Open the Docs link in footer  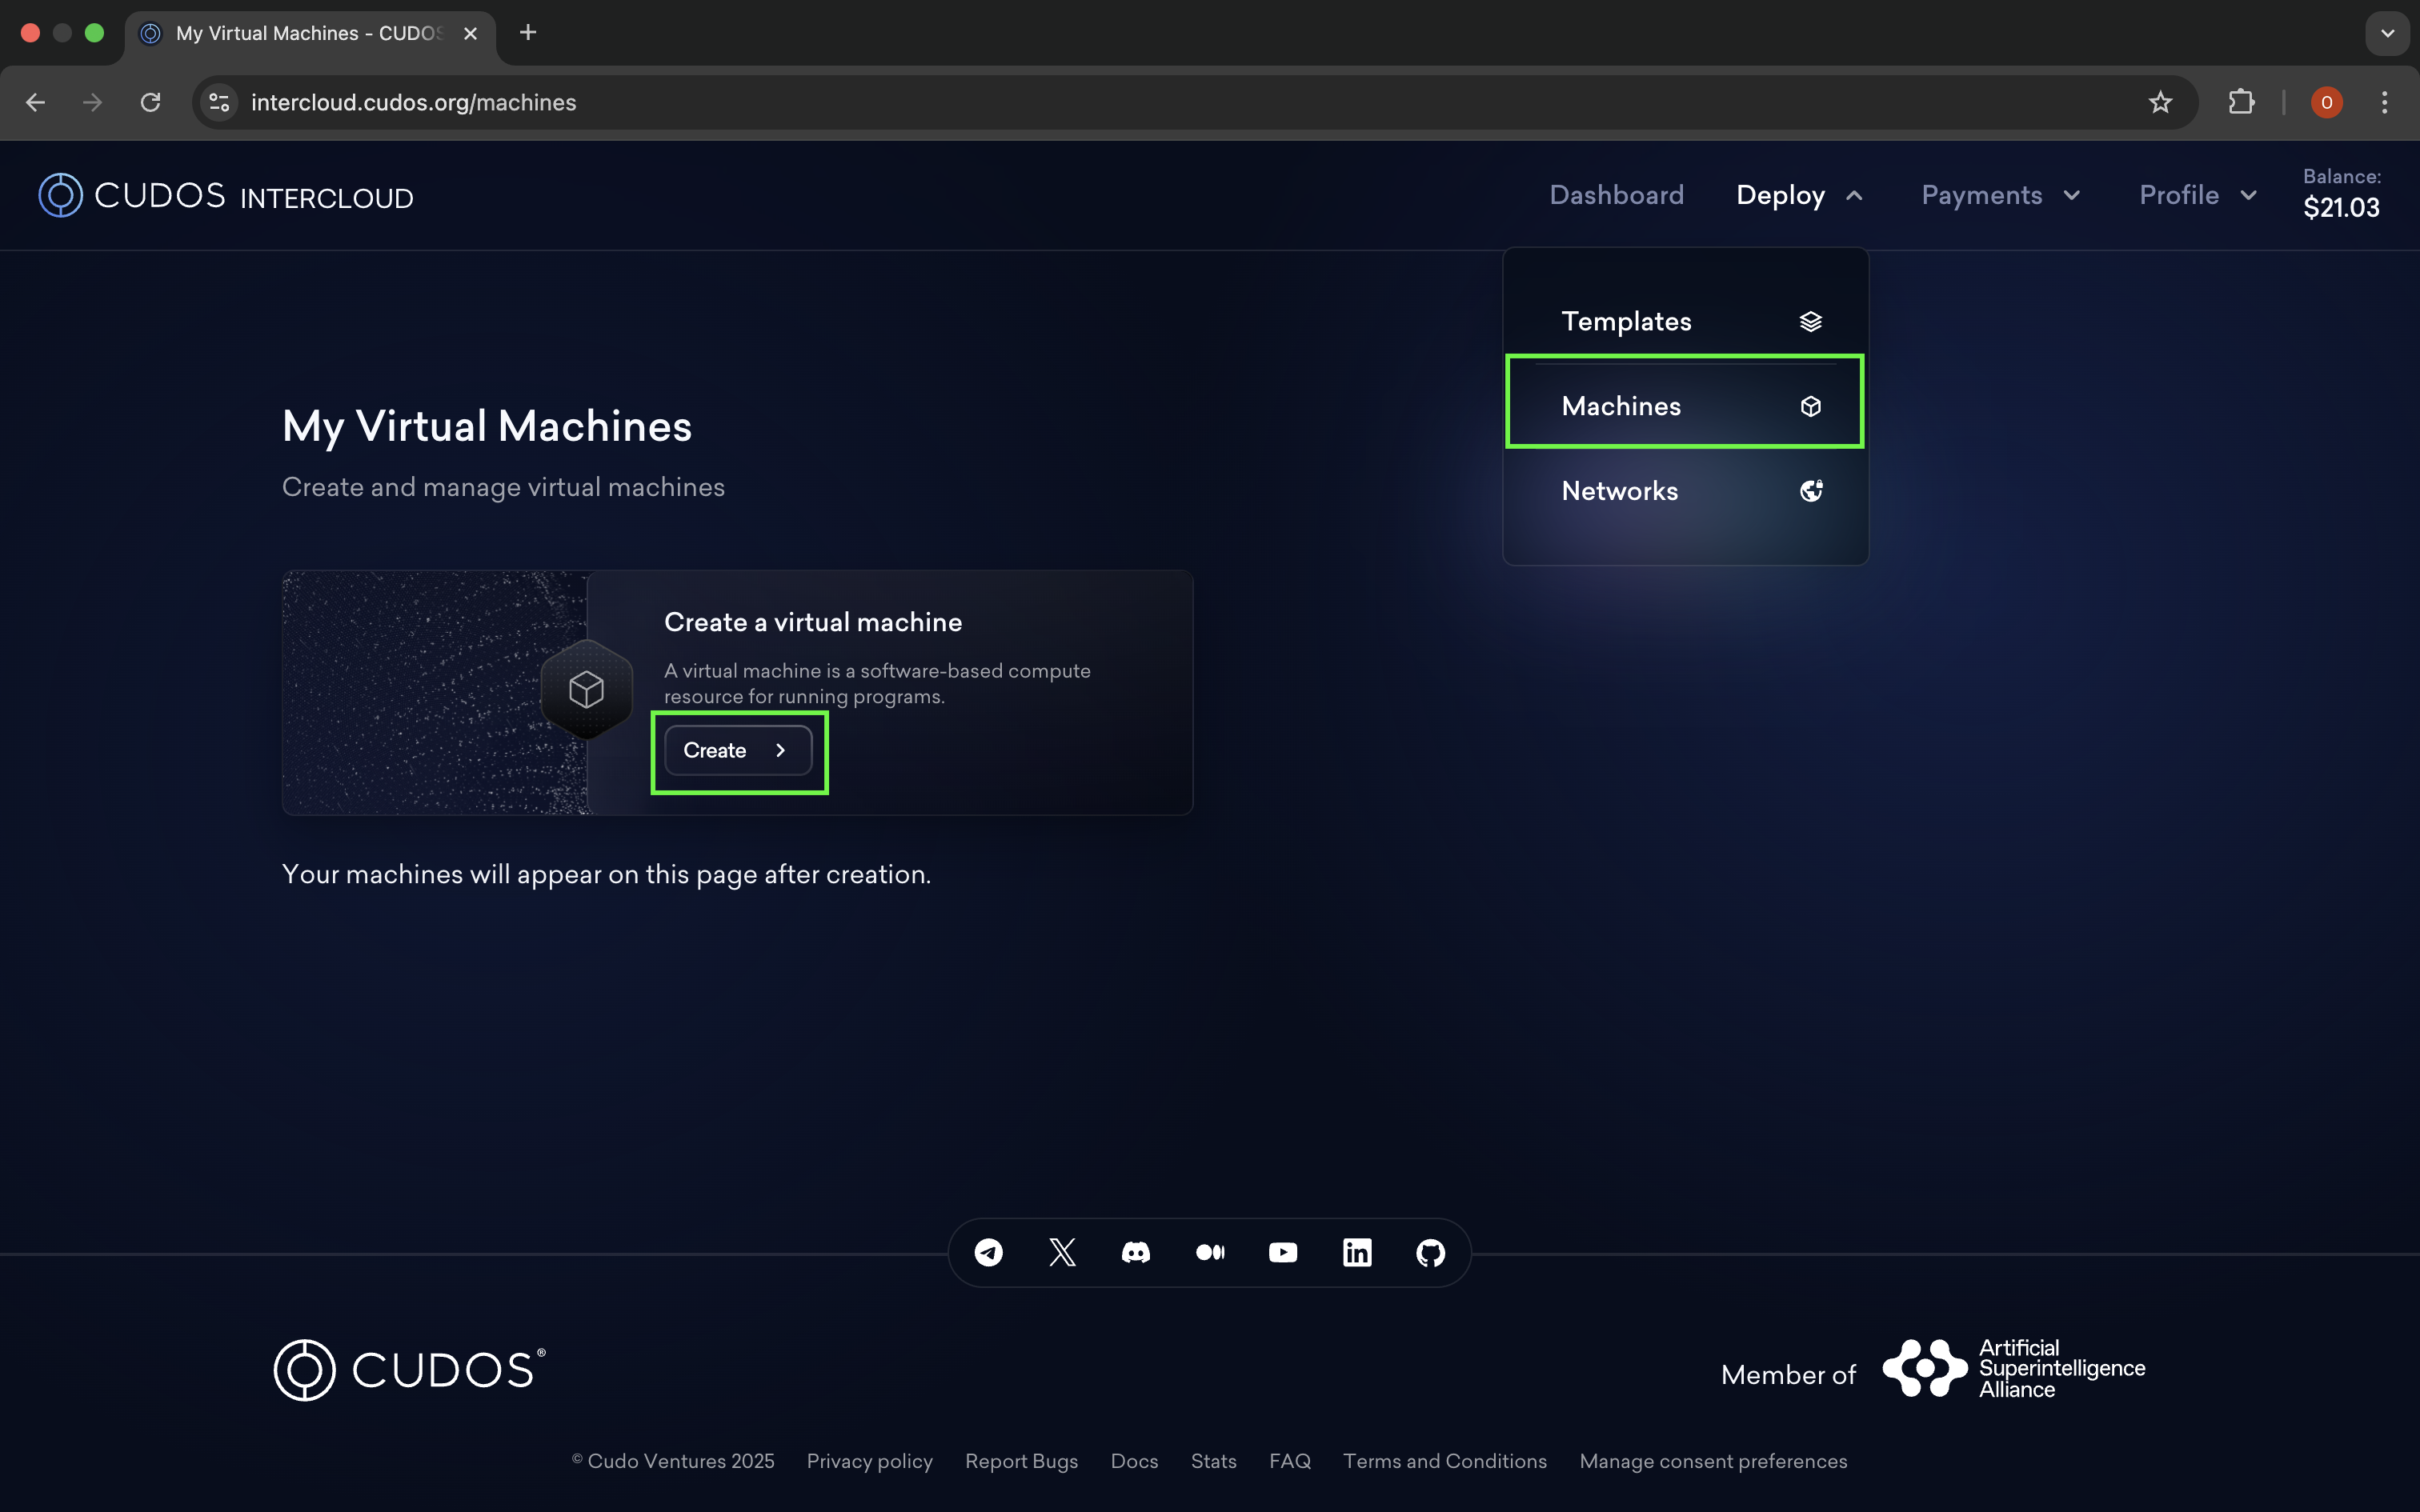pos(1134,1461)
